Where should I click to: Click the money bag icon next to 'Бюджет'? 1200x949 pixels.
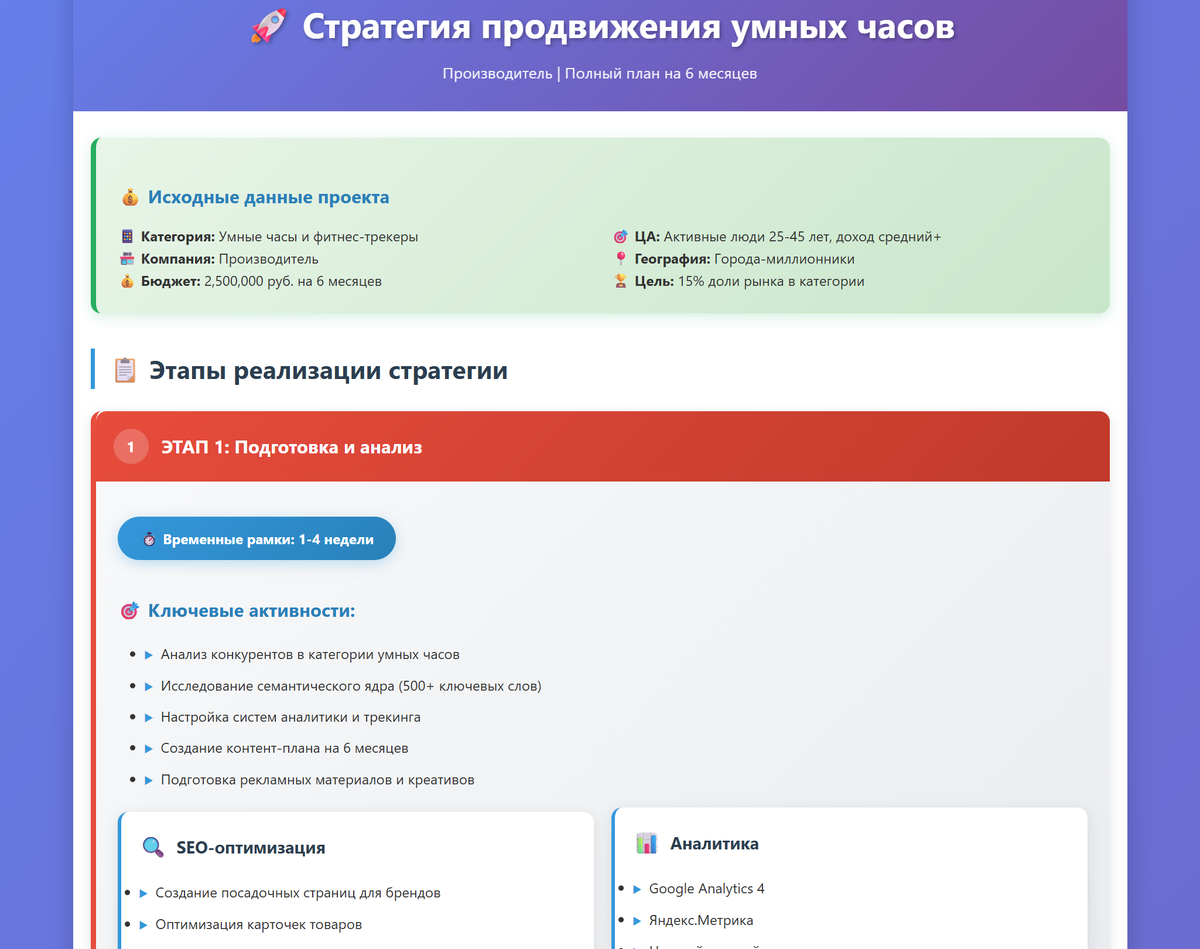point(127,281)
